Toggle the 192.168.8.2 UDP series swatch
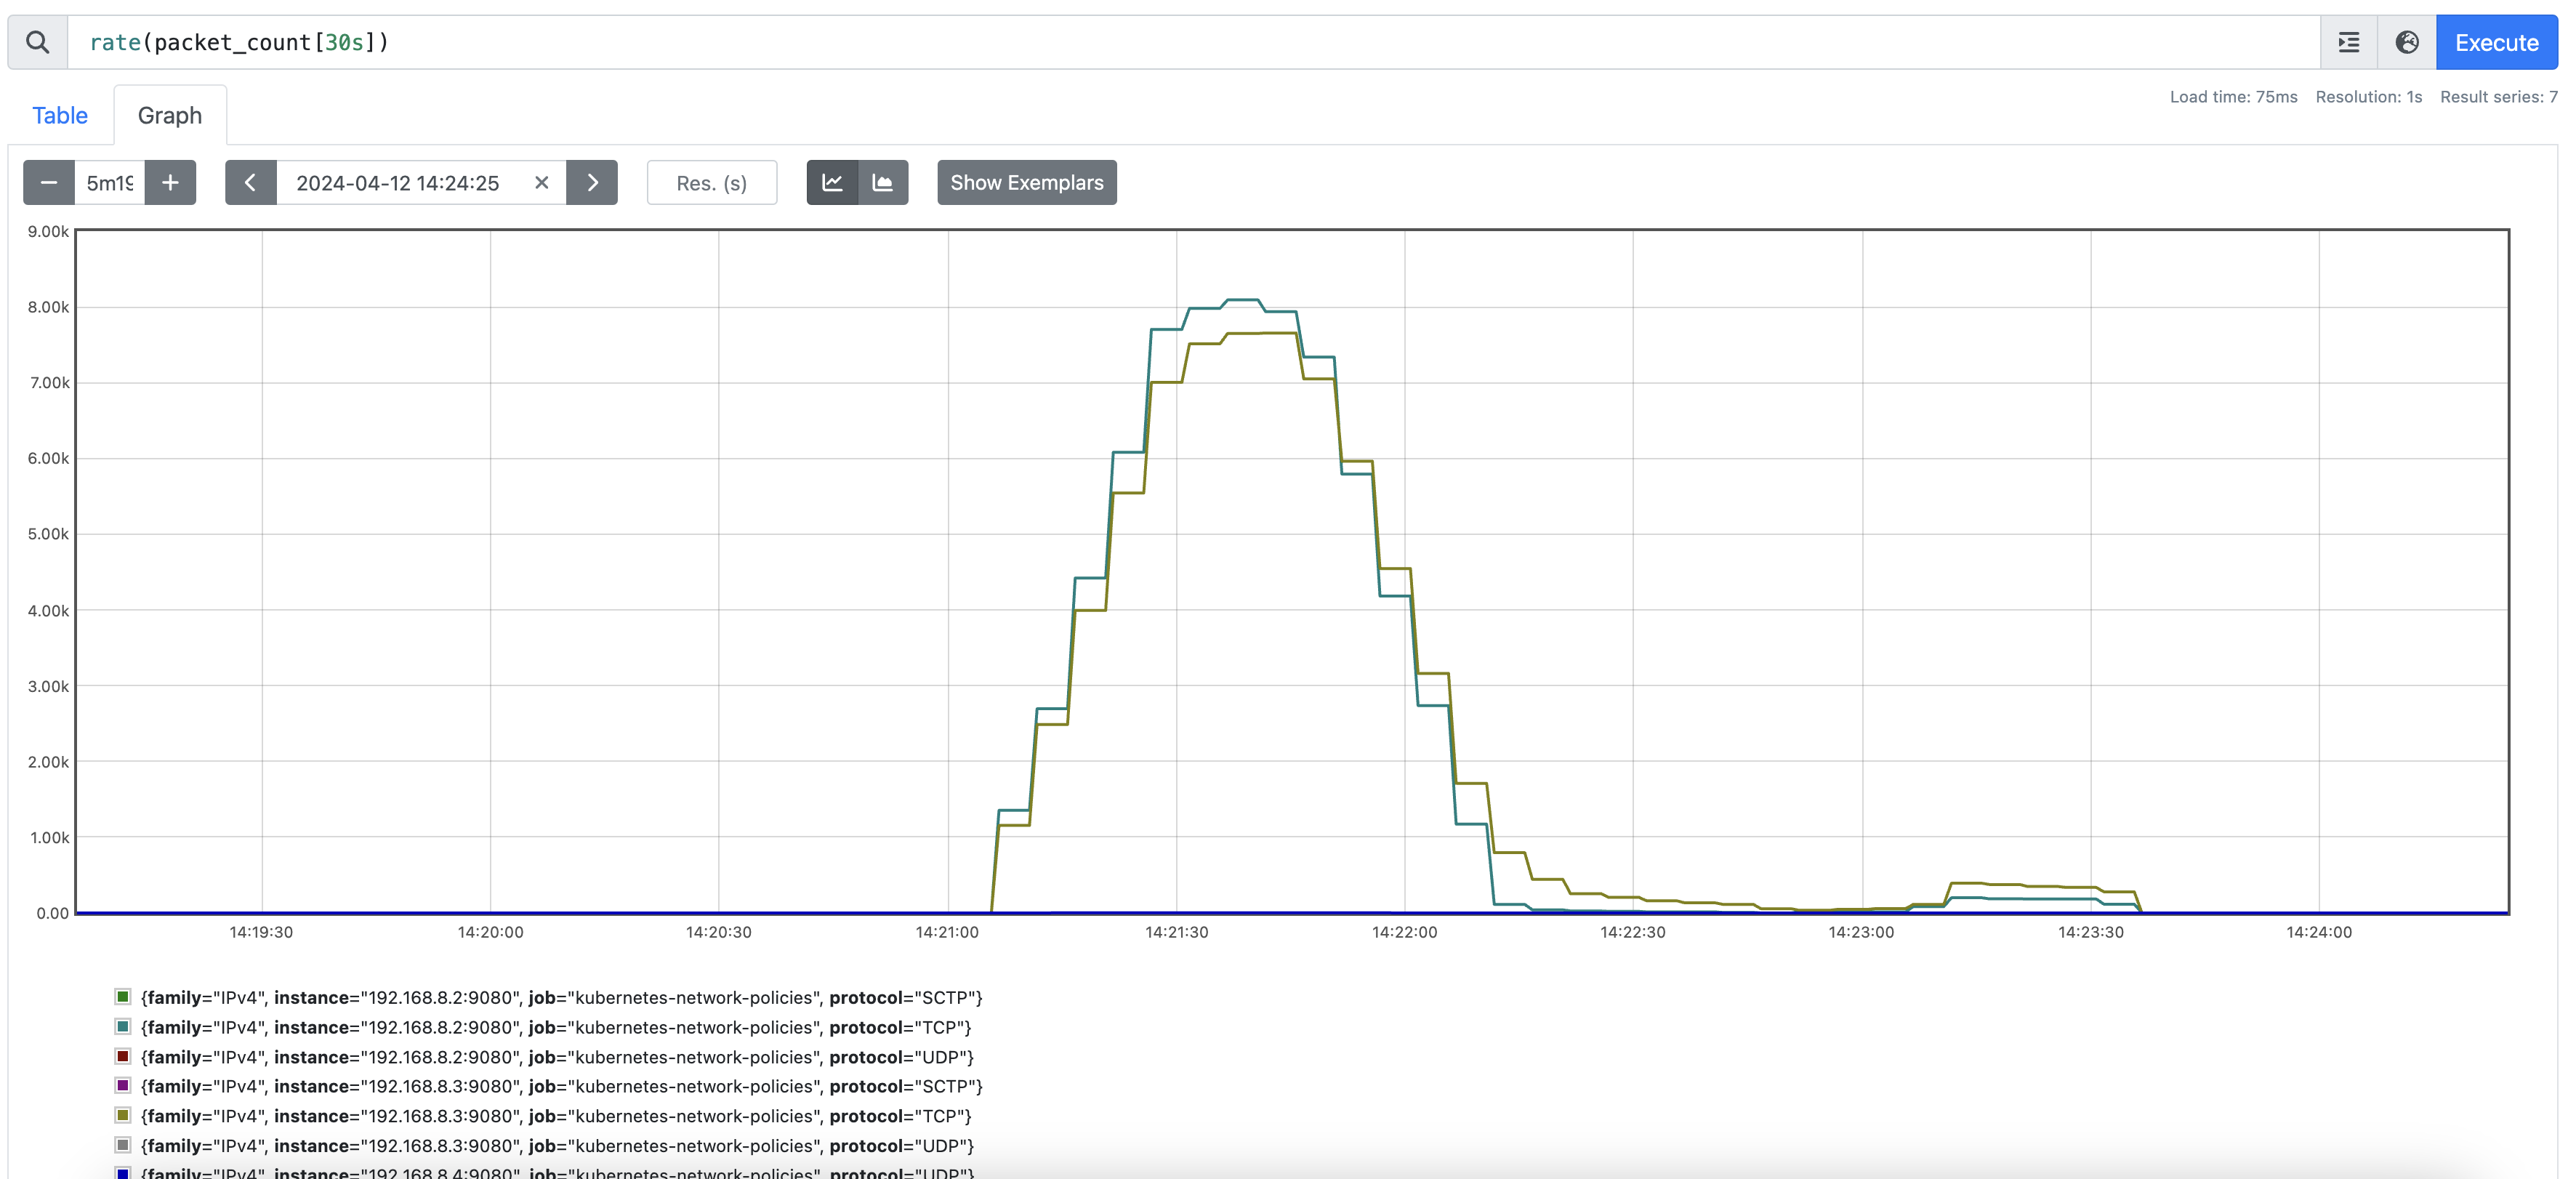 [x=123, y=1056]
